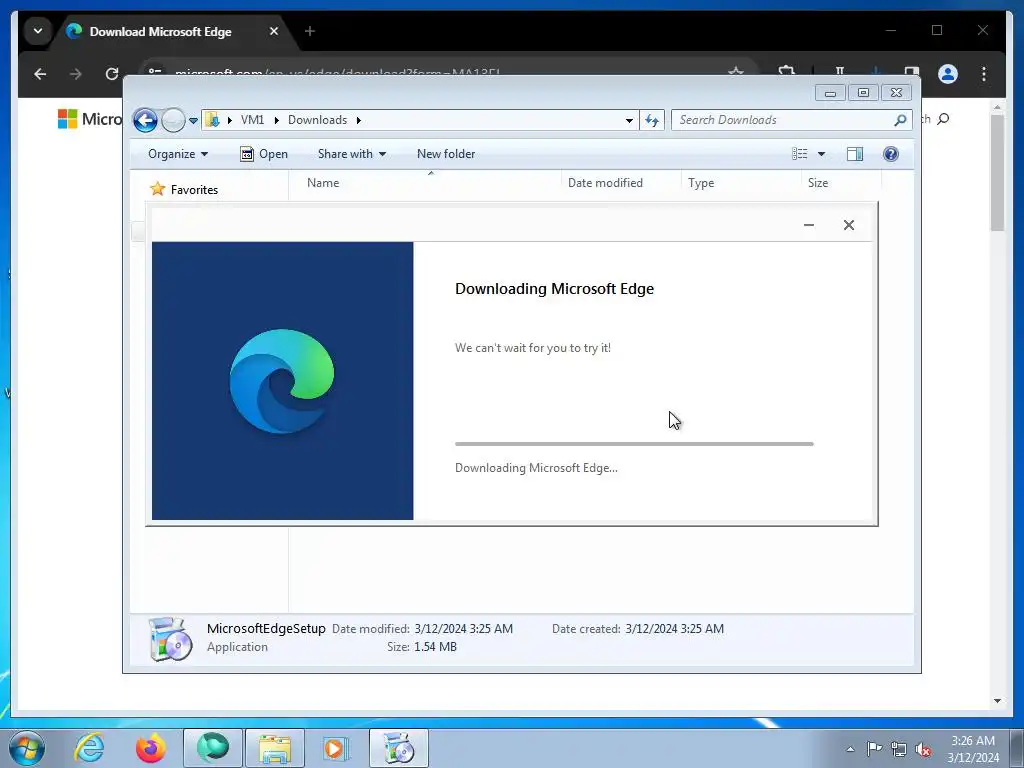The height and width of the screenshot is (768, 1024).
Task: Click the Favorites star in navigation pane
Action: 157,189
